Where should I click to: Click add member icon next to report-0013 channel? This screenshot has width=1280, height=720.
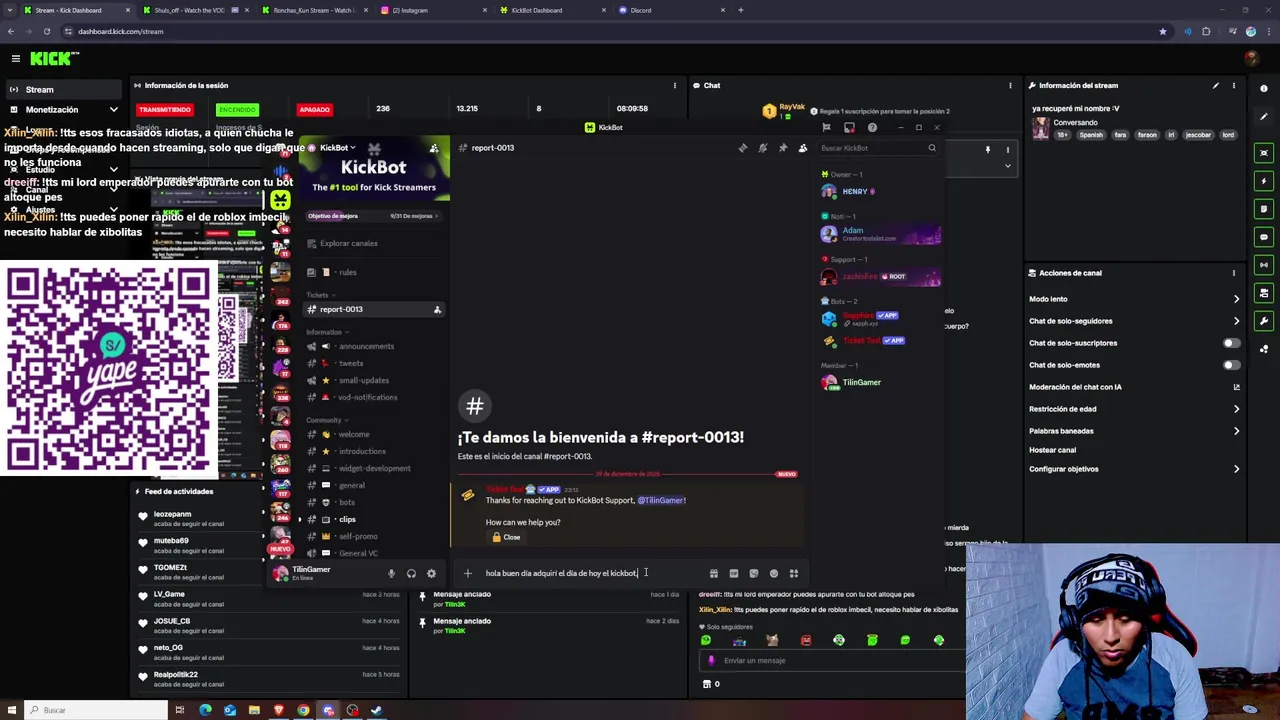tap(437, 309)
